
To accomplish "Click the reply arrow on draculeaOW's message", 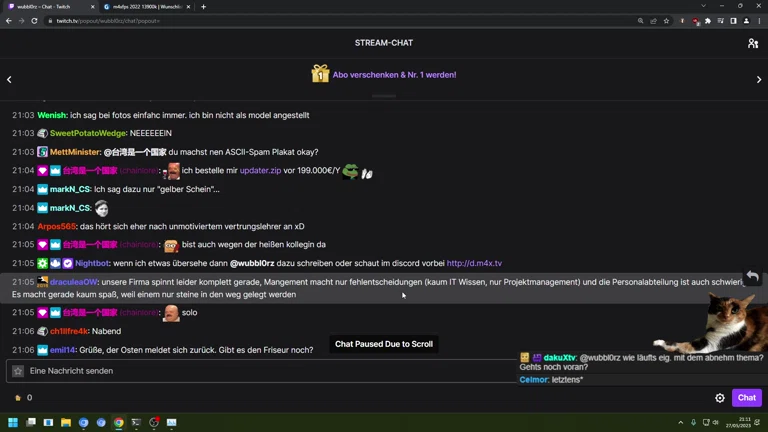I will coord(752,276).
